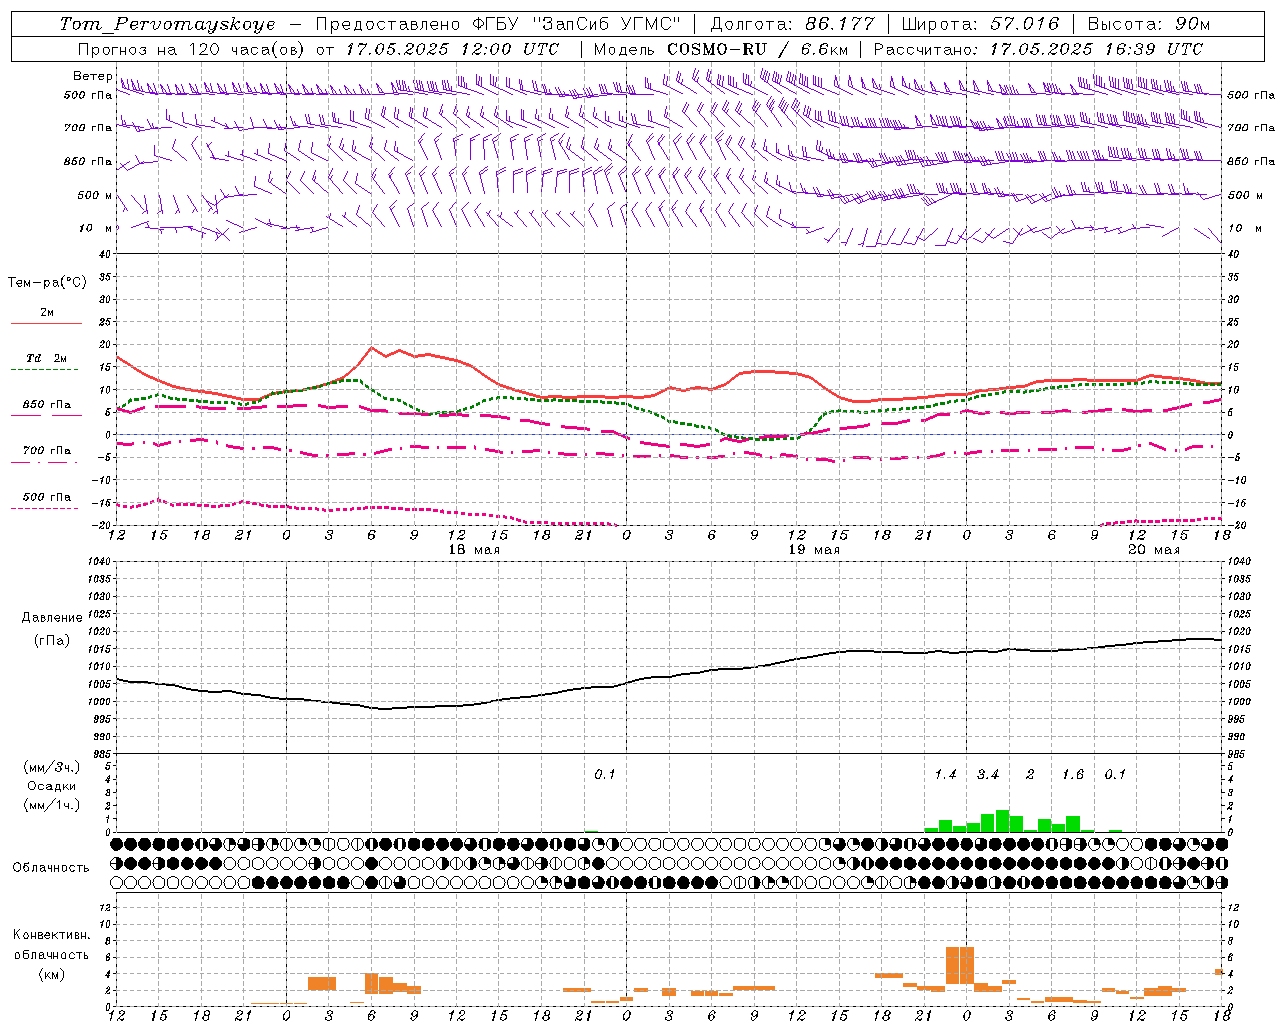Click the longitude value Долгота: 86.177
The height and width of the screenshot is (1024, 1280).
coord(792,24)
